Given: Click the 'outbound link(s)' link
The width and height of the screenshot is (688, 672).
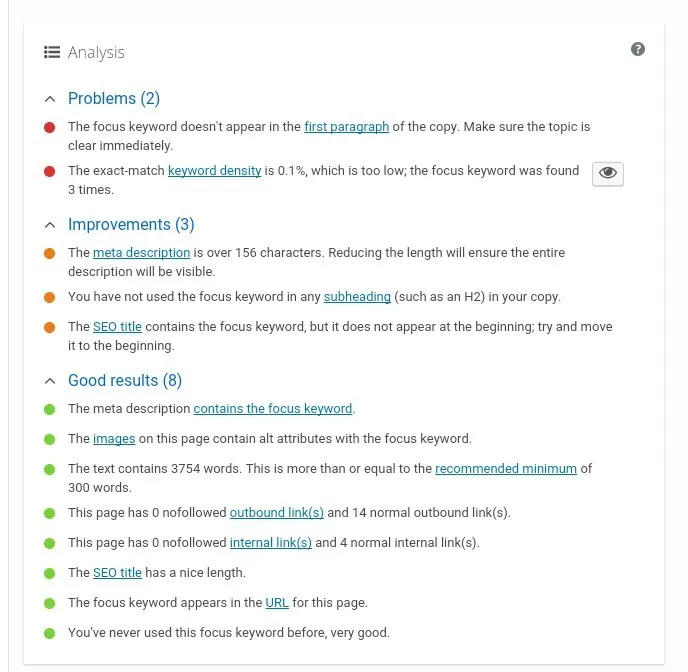Looking at the screenshot, I should pyautogui.click(x=277, y=513).
